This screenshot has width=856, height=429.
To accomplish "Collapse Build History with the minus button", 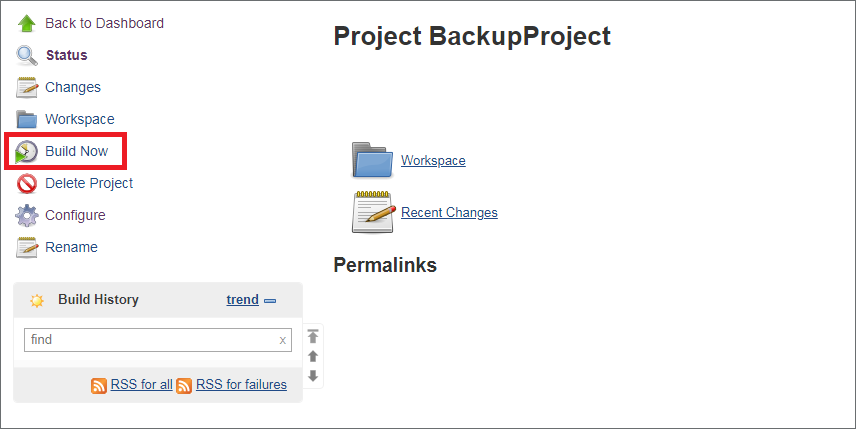I will [270, 301].
